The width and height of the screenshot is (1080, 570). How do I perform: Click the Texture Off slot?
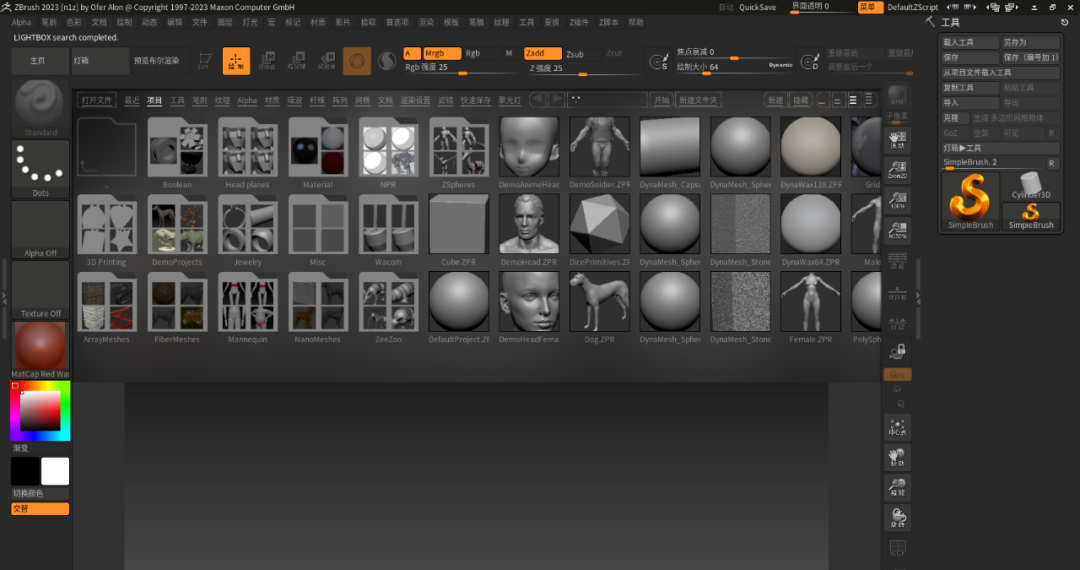tap(41, 287)
